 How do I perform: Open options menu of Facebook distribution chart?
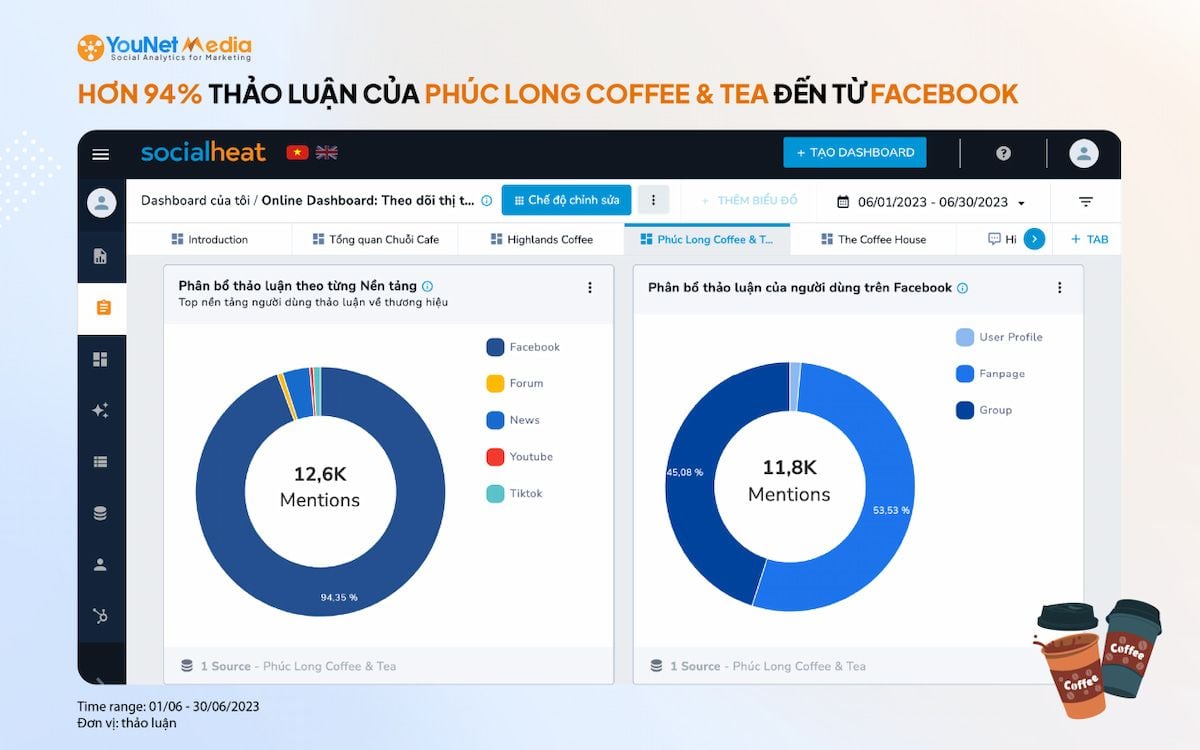[x=1060, y=288]
